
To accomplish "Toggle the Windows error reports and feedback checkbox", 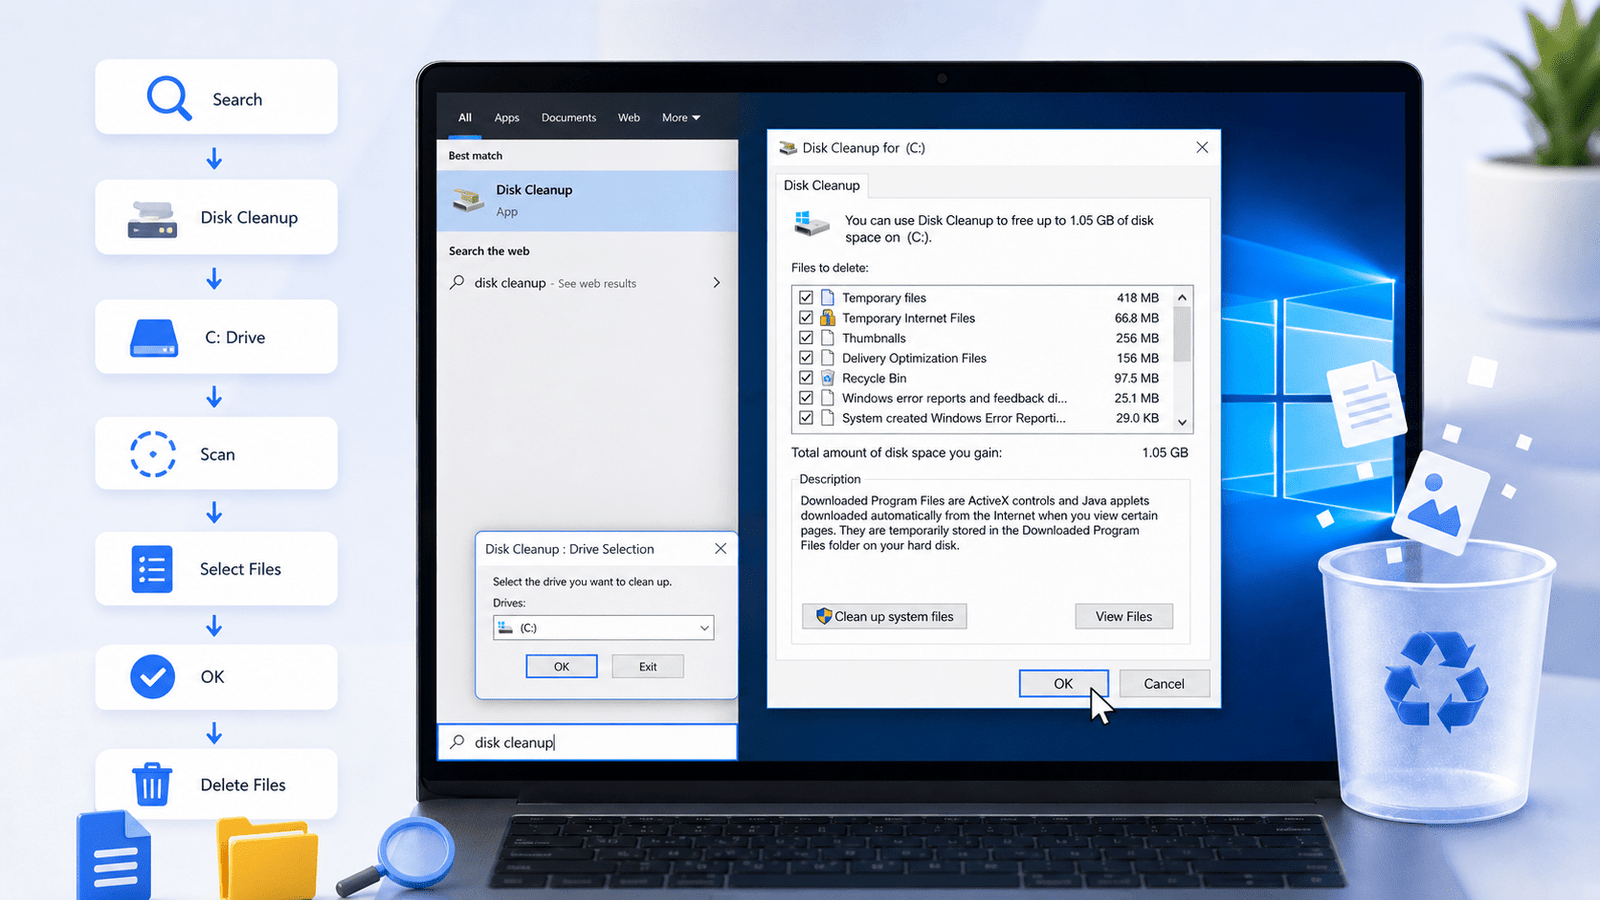I will coord(806,398).
